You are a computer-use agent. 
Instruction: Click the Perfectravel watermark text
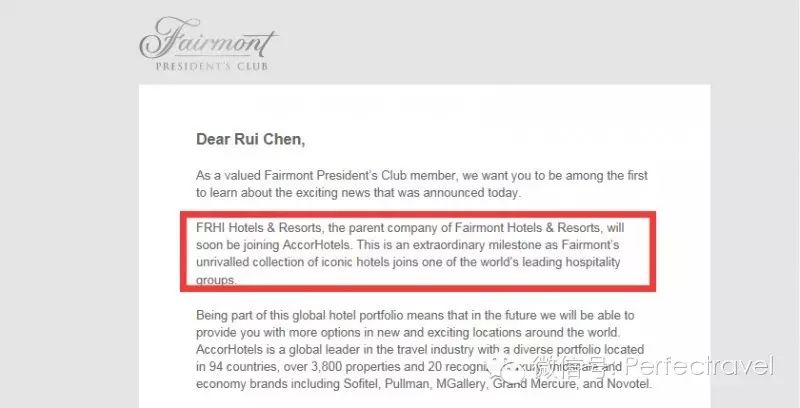[x=699, y=366]
